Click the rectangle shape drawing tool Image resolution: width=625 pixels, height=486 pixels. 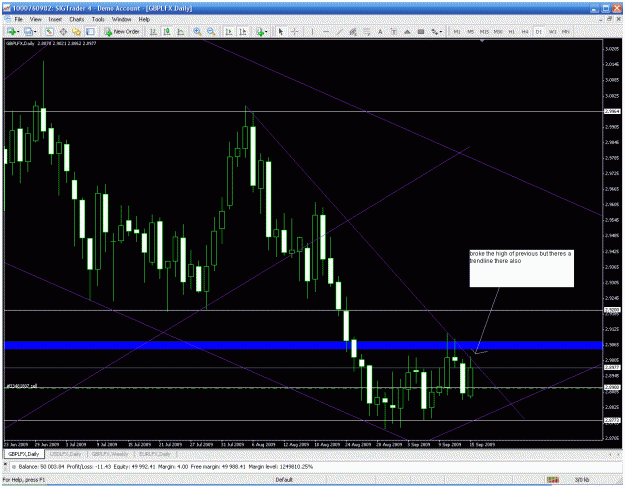tap(421, 31)
